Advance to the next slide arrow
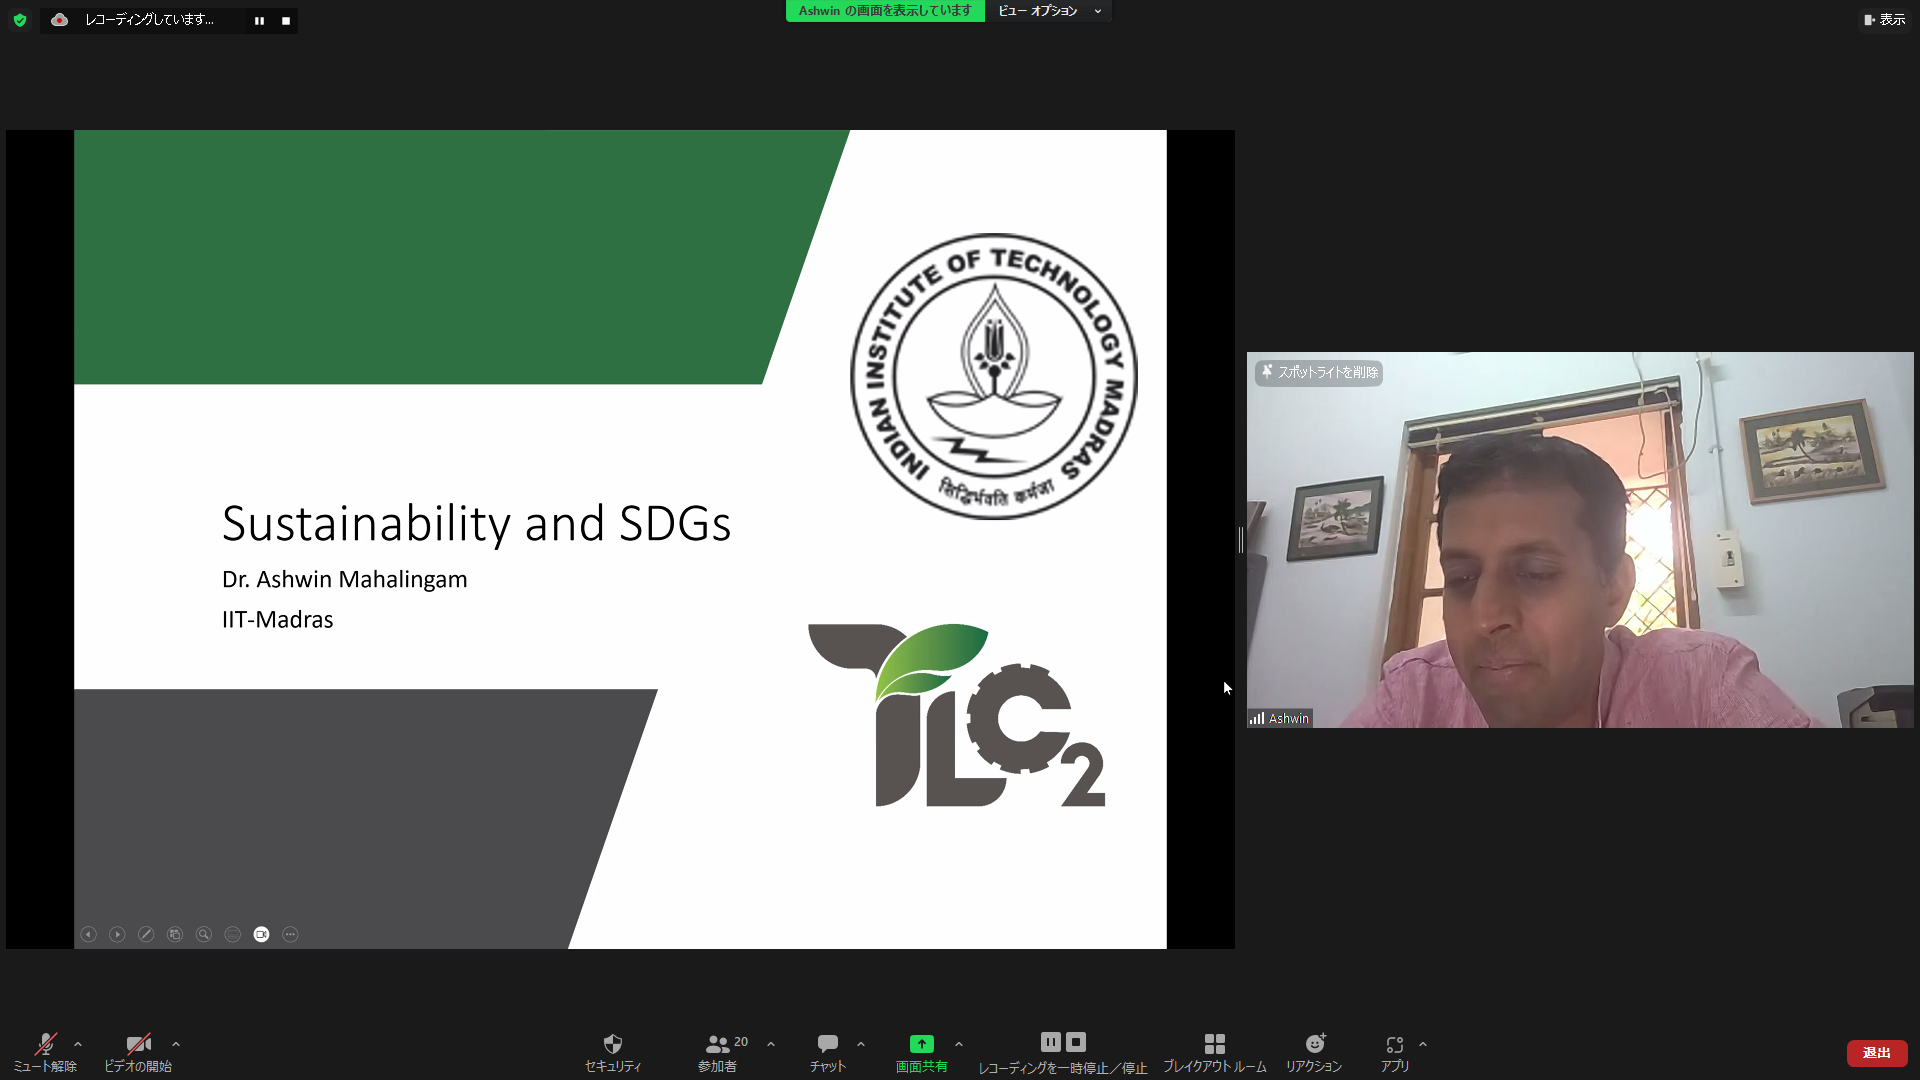 (117, 934)
